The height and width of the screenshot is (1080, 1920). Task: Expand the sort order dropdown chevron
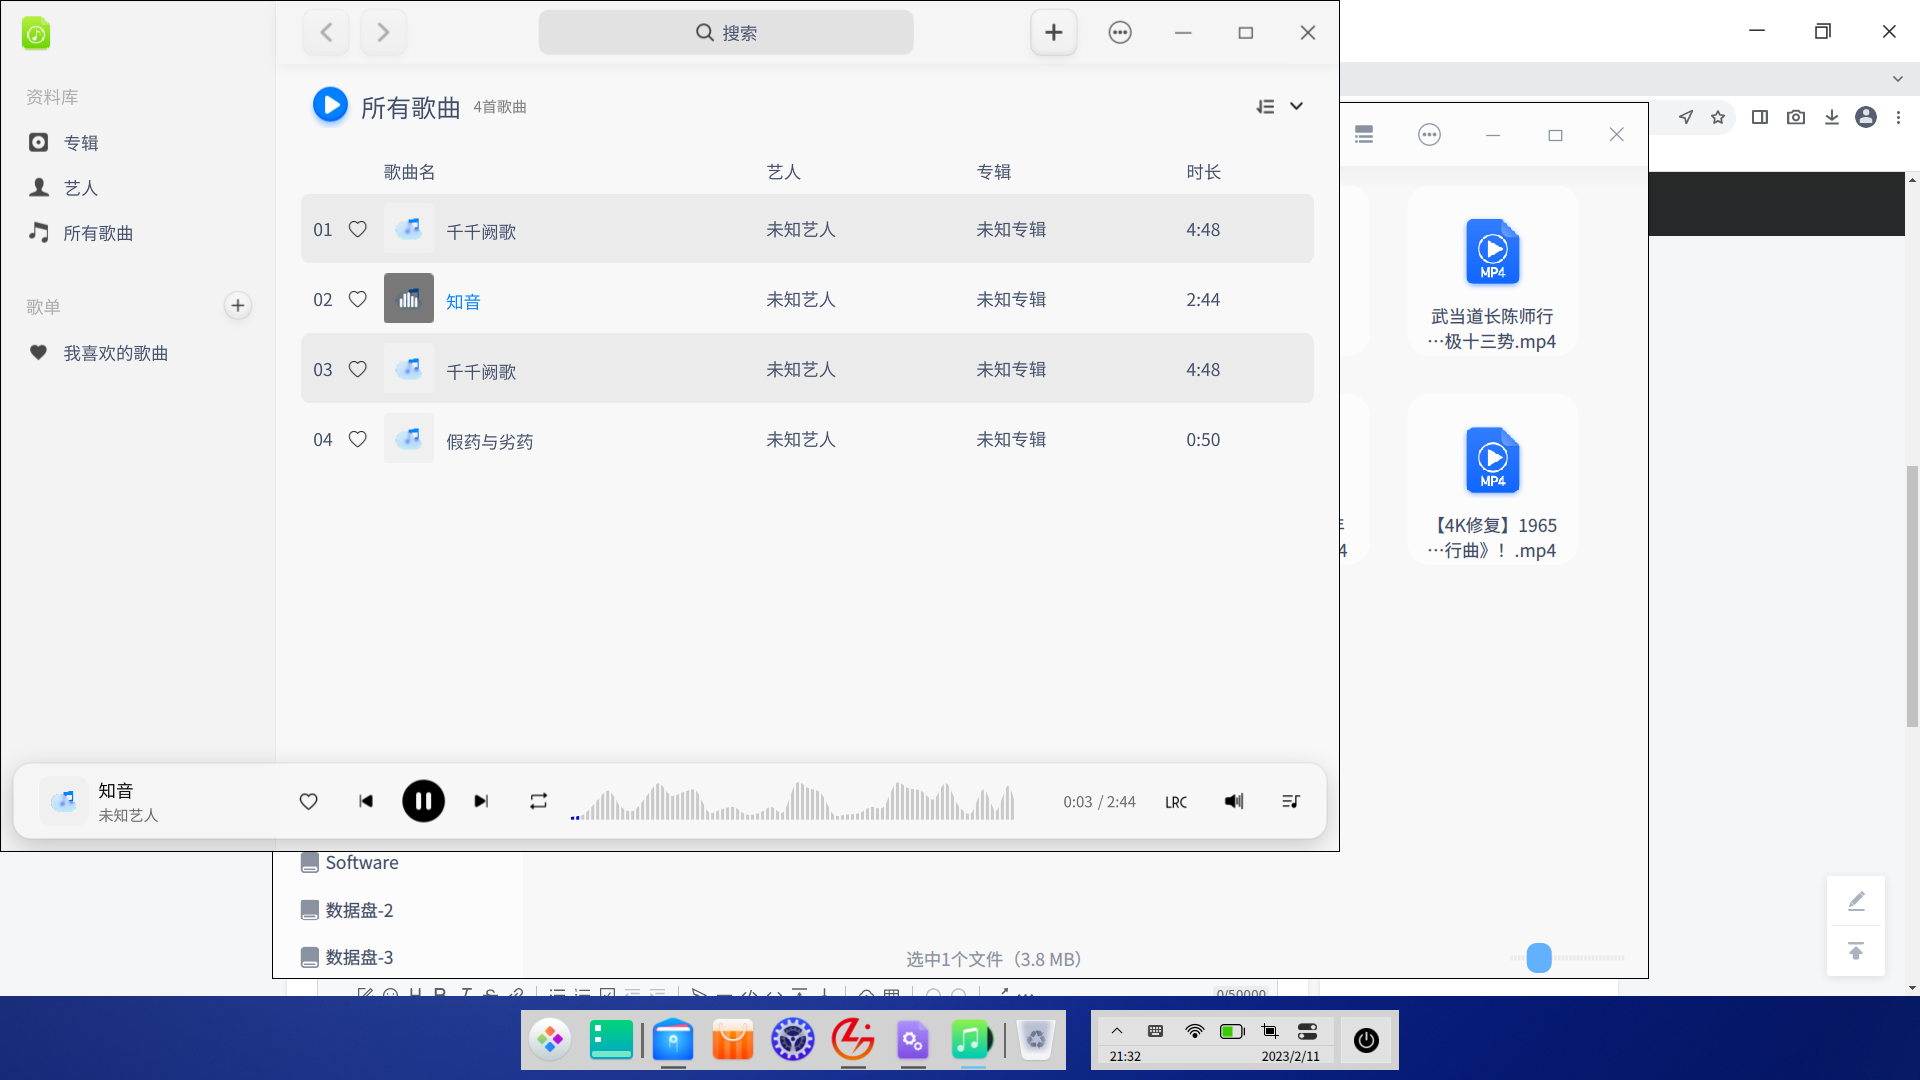[1296, 106]
